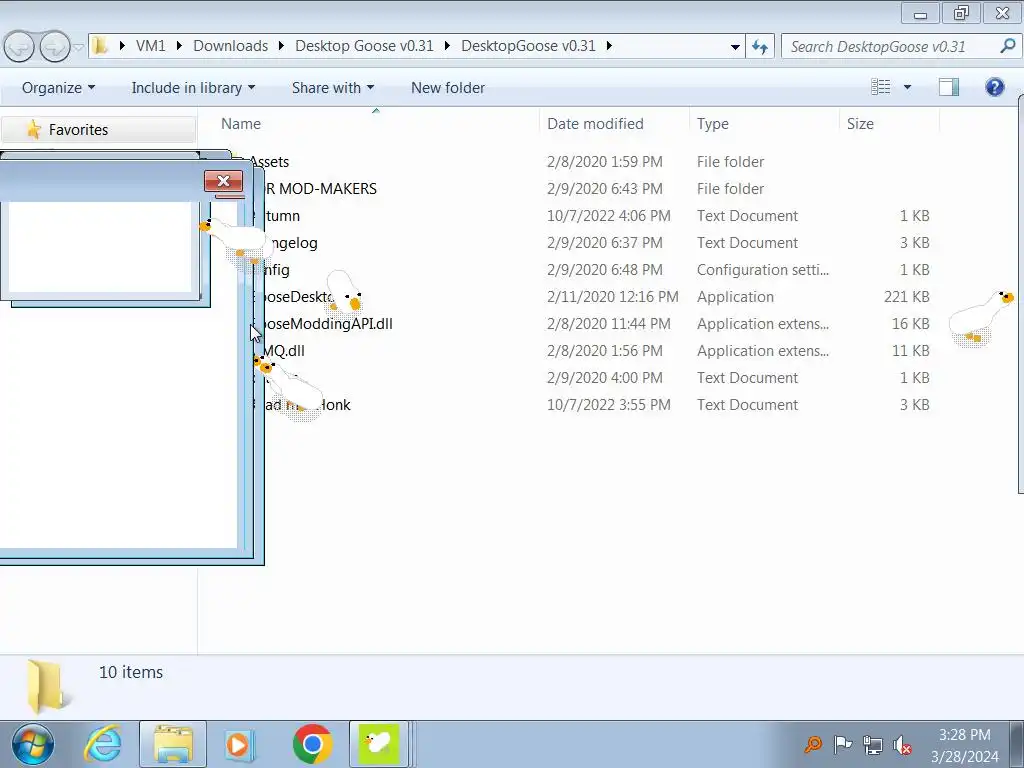Click the magnifier icon in system tray
Viewport: 1024px width, 768px height.
click(813, 744)
